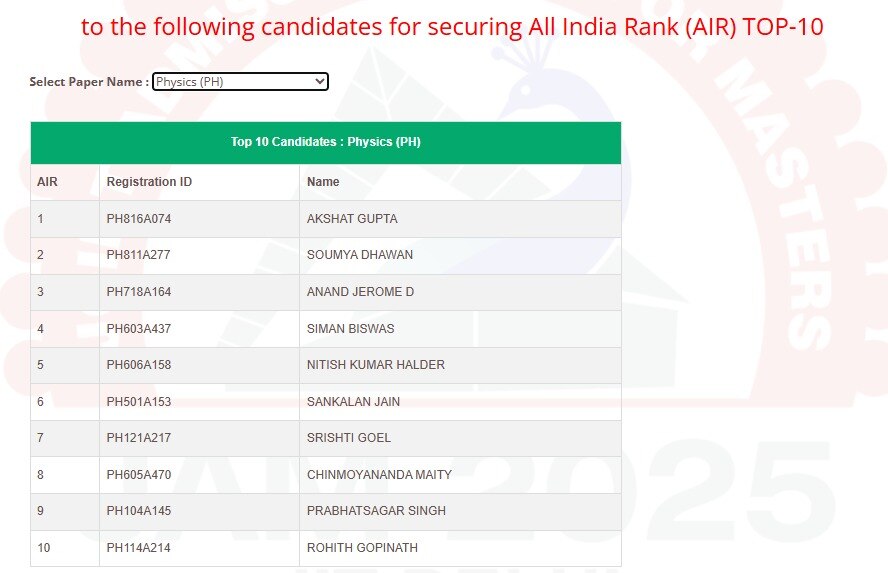888x573 pixels.
Task: Select the name SOUMYA DHAWAN
Action: click(x=359, y=255)
